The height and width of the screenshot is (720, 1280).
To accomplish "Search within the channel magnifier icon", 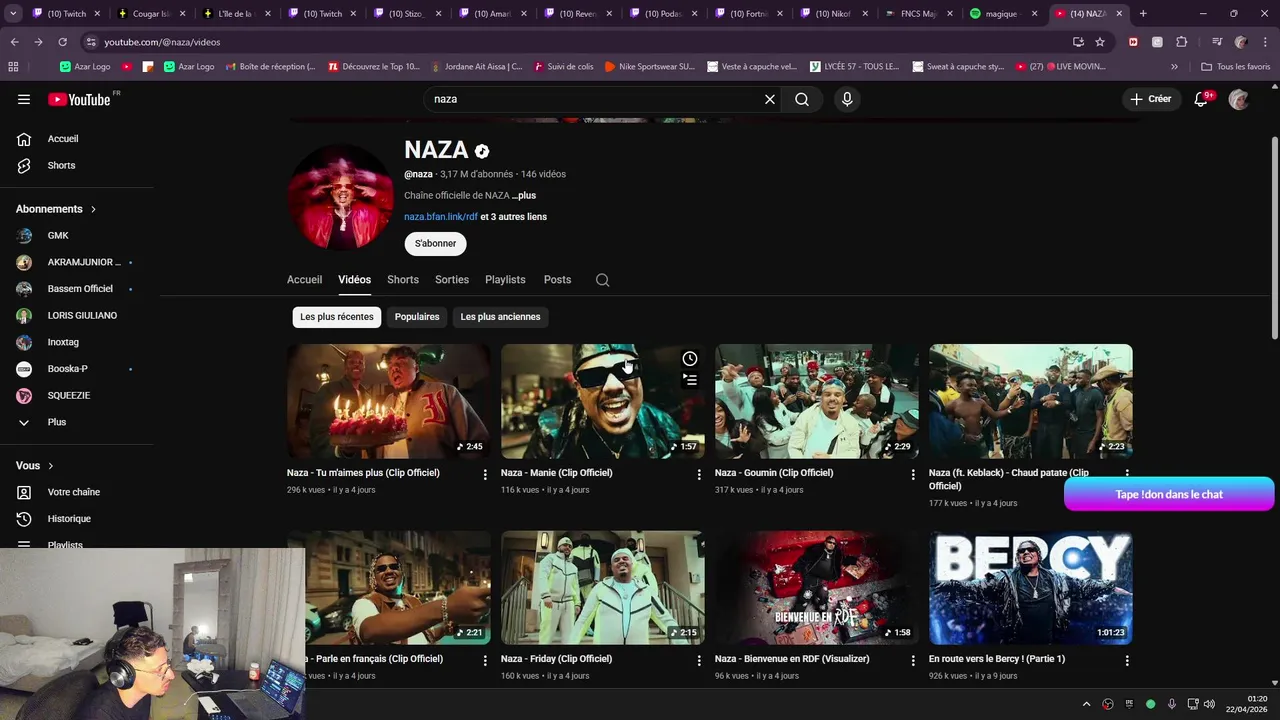I will click(x=602, y=280).
